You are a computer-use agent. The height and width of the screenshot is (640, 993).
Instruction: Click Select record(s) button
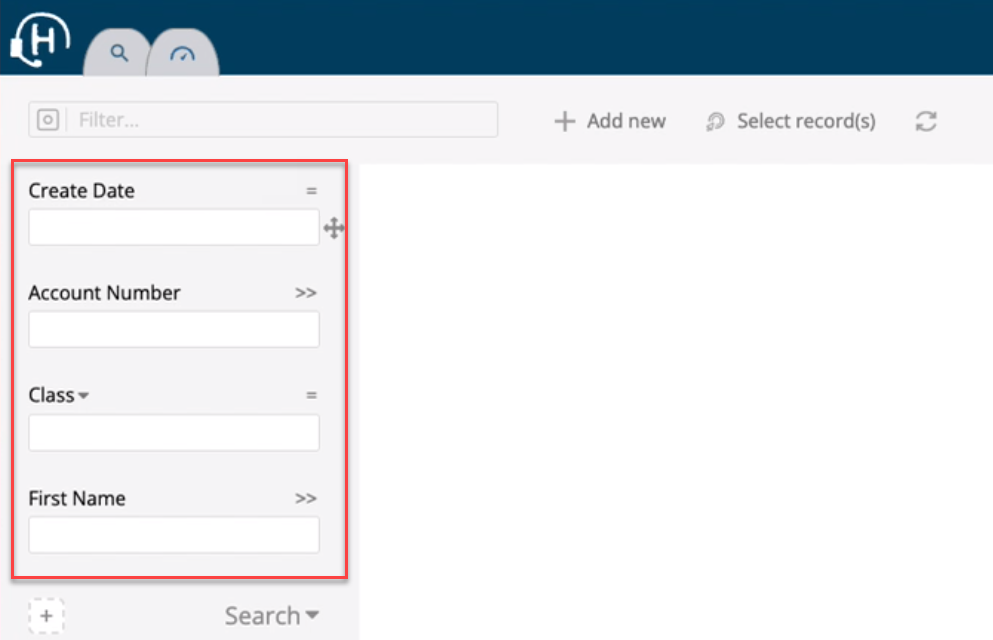pos(791,121)
